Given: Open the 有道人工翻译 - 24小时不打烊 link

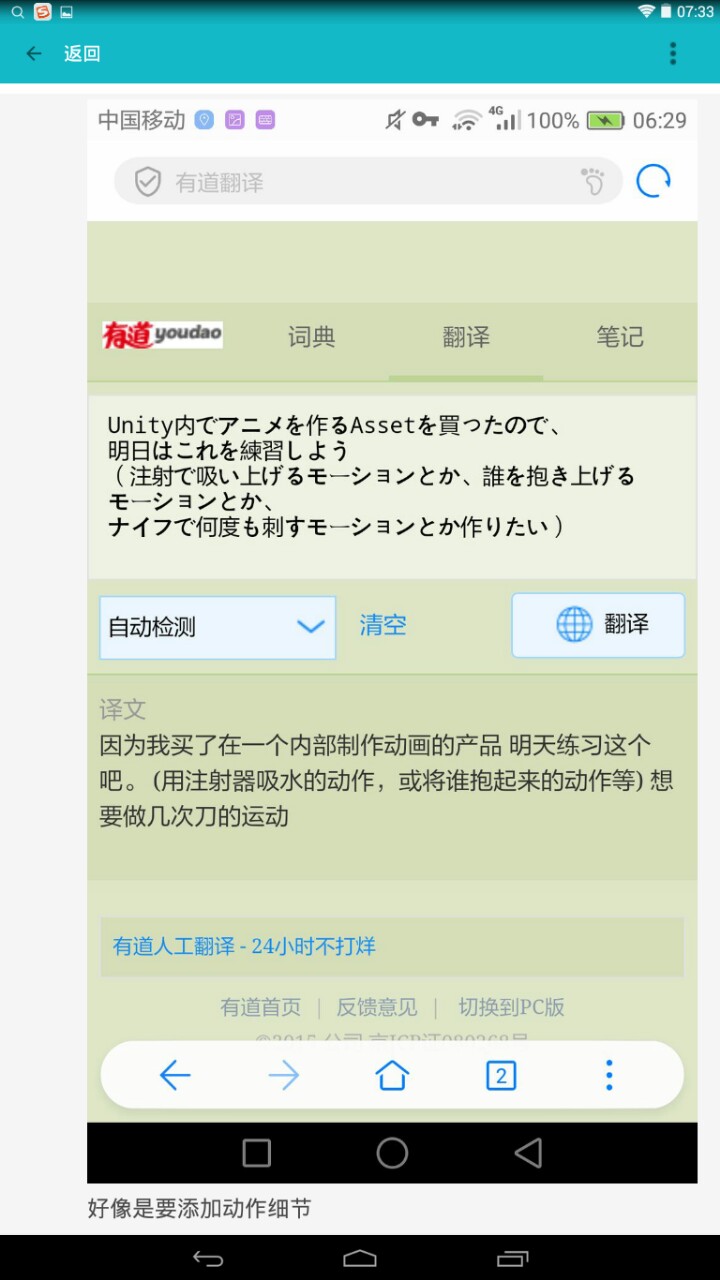Looking at the screenshot, I should [x=244, y=946].
